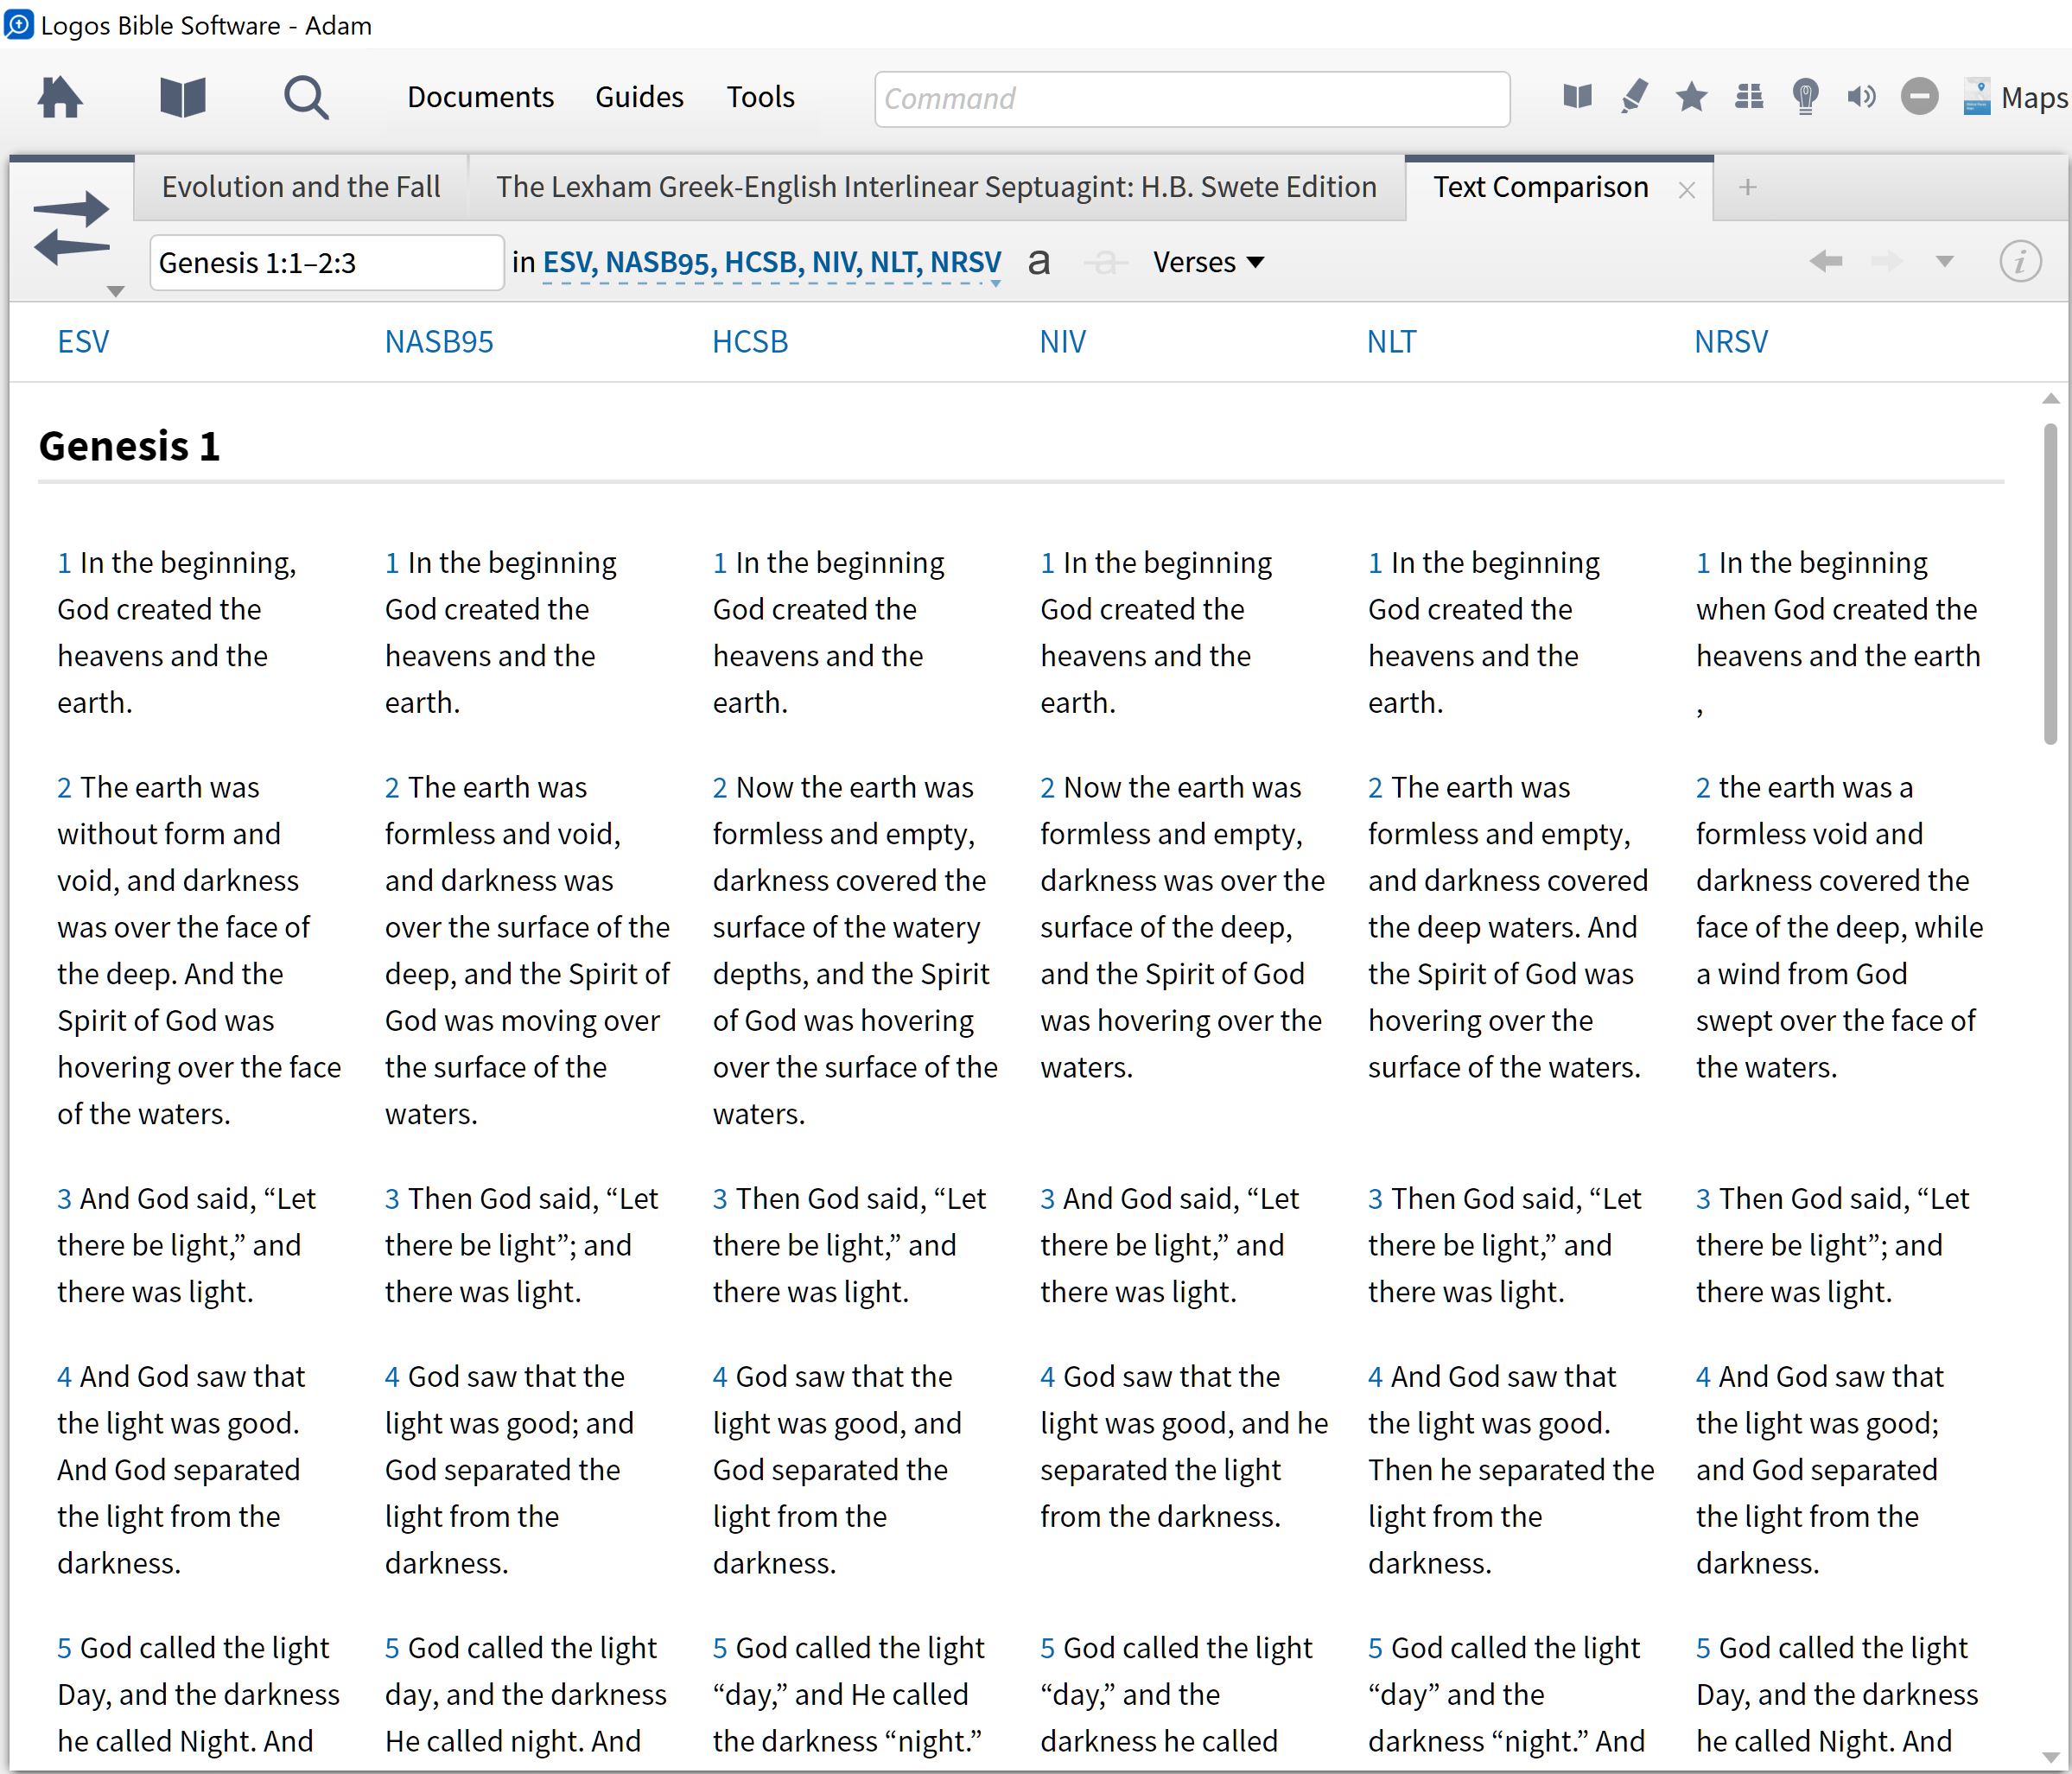Open the Home page icon
Viewport: 2072px width, 1774px height.
pos(60,97)
